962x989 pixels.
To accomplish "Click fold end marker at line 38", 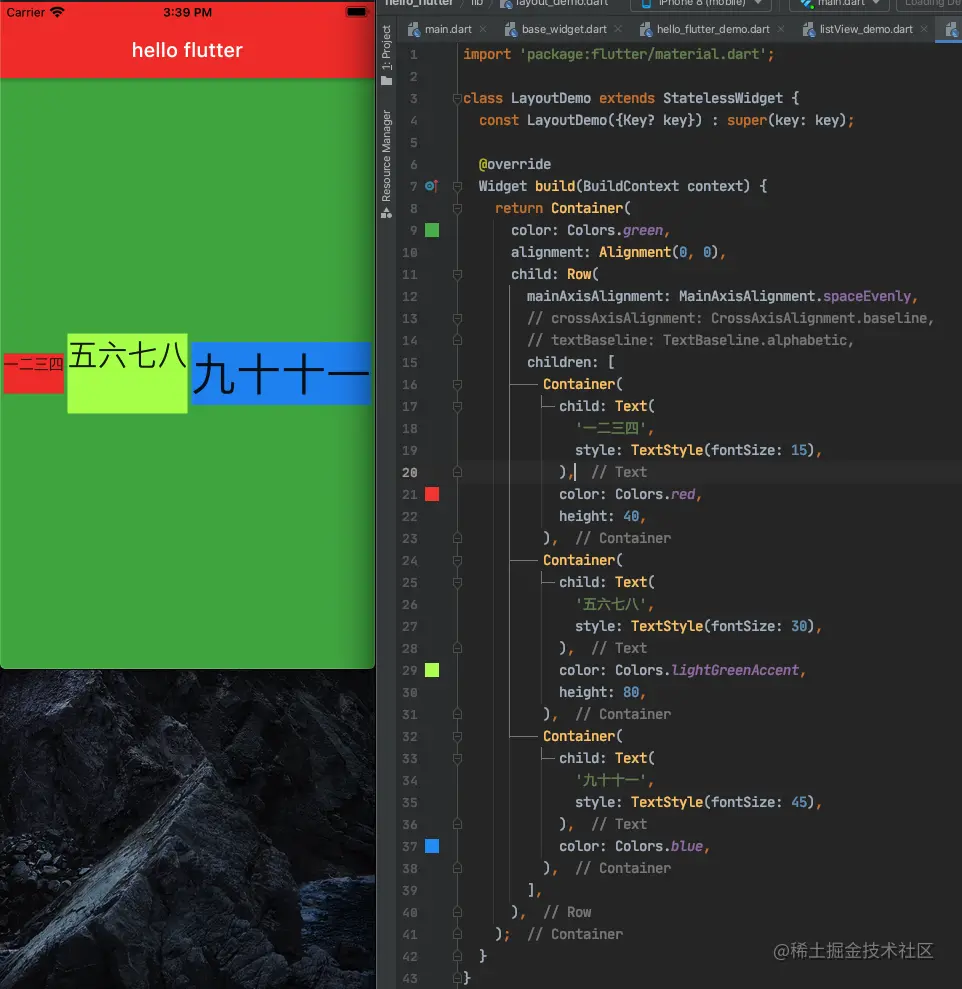I will 457,868.
